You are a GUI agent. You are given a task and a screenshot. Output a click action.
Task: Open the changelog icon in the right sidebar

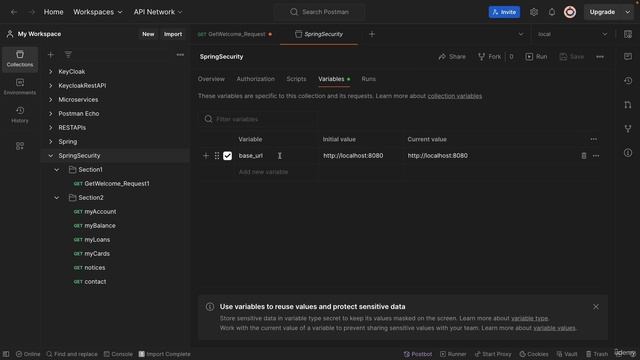point(628,81)
